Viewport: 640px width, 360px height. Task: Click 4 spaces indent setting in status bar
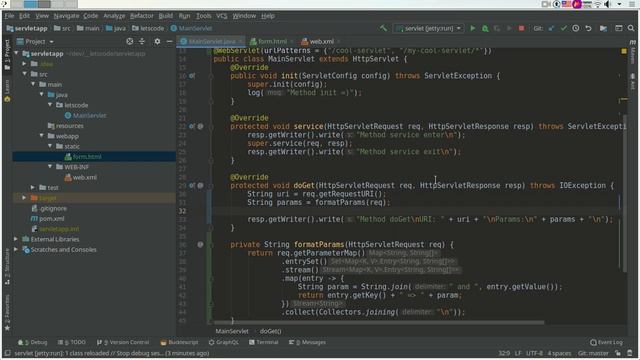pyautogui.click(x=559, y=353)
